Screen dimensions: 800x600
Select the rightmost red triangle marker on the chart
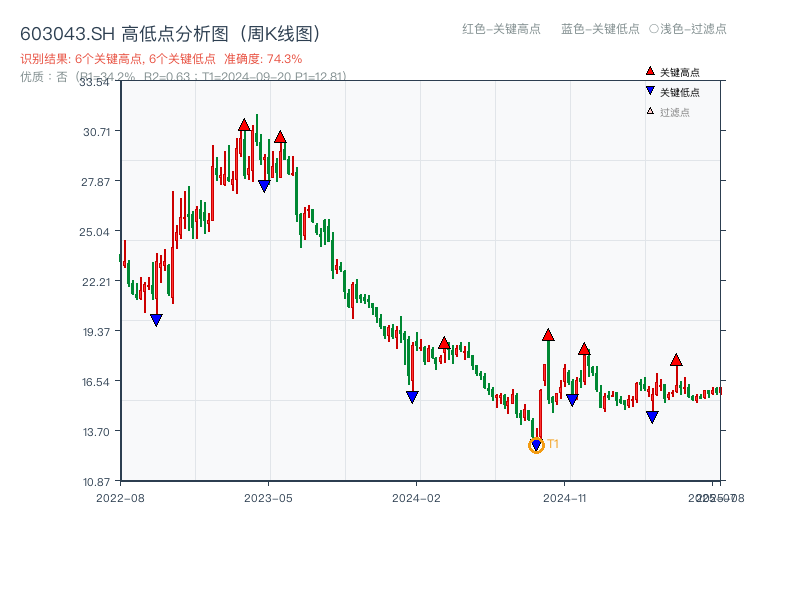point(677,359)
